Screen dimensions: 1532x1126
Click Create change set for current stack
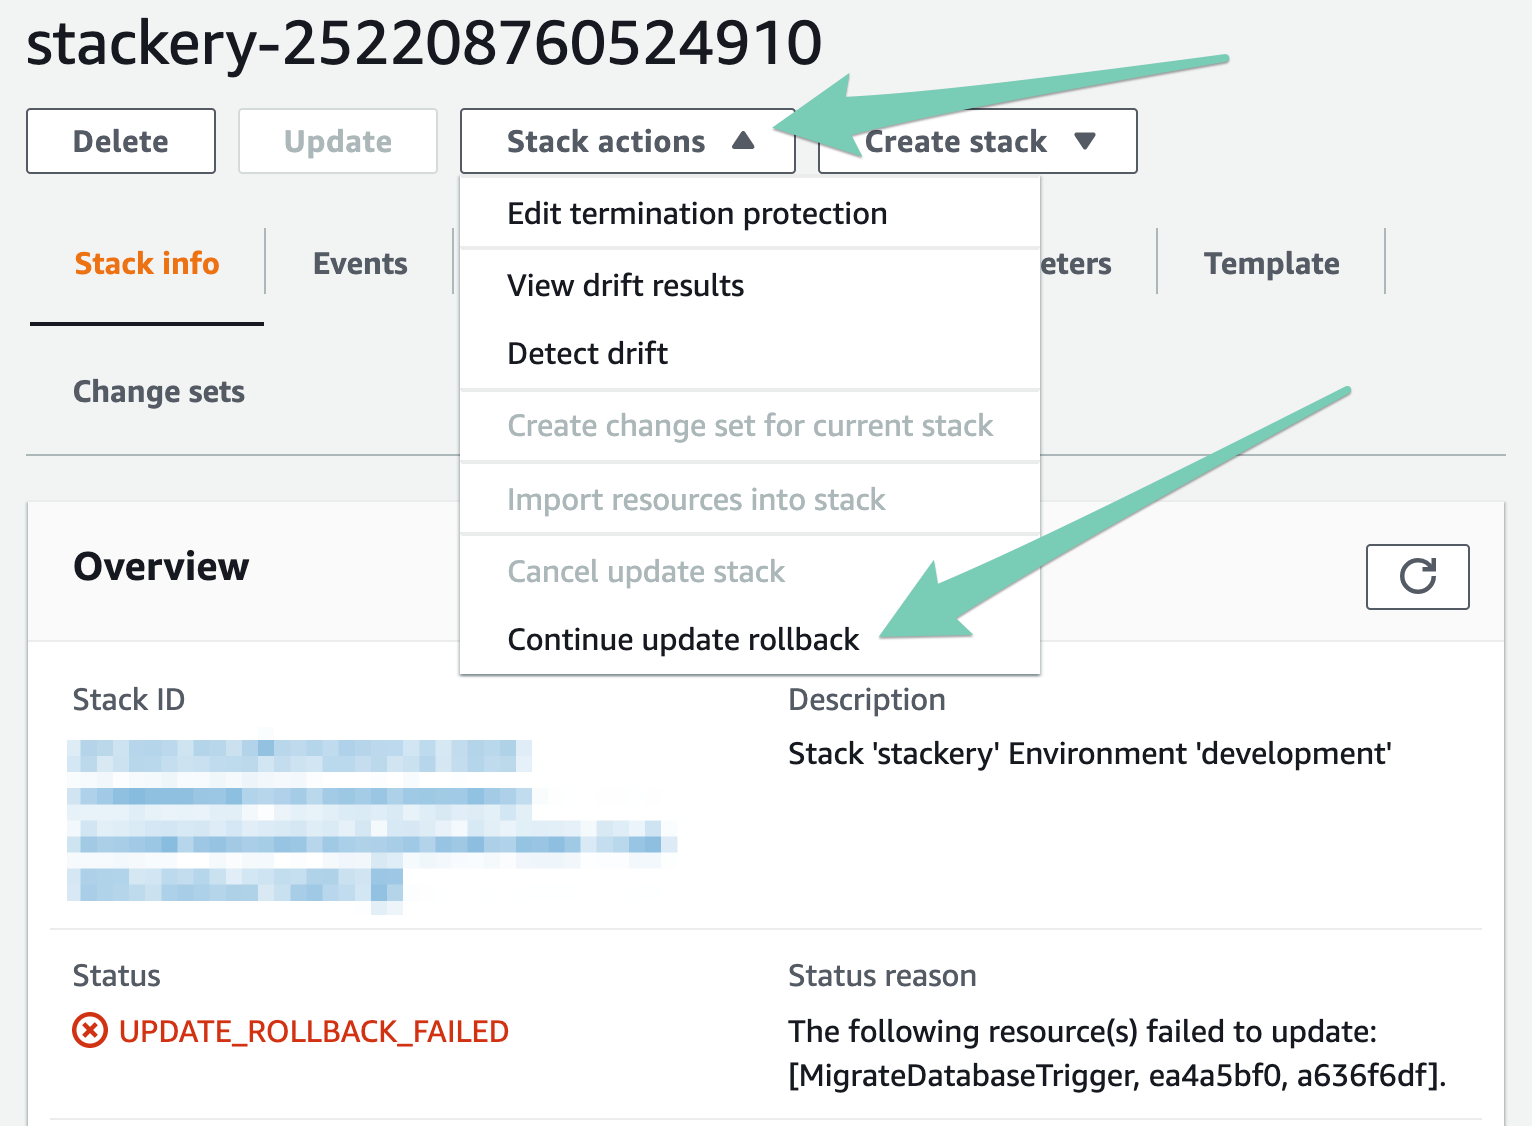click(750, 425)
